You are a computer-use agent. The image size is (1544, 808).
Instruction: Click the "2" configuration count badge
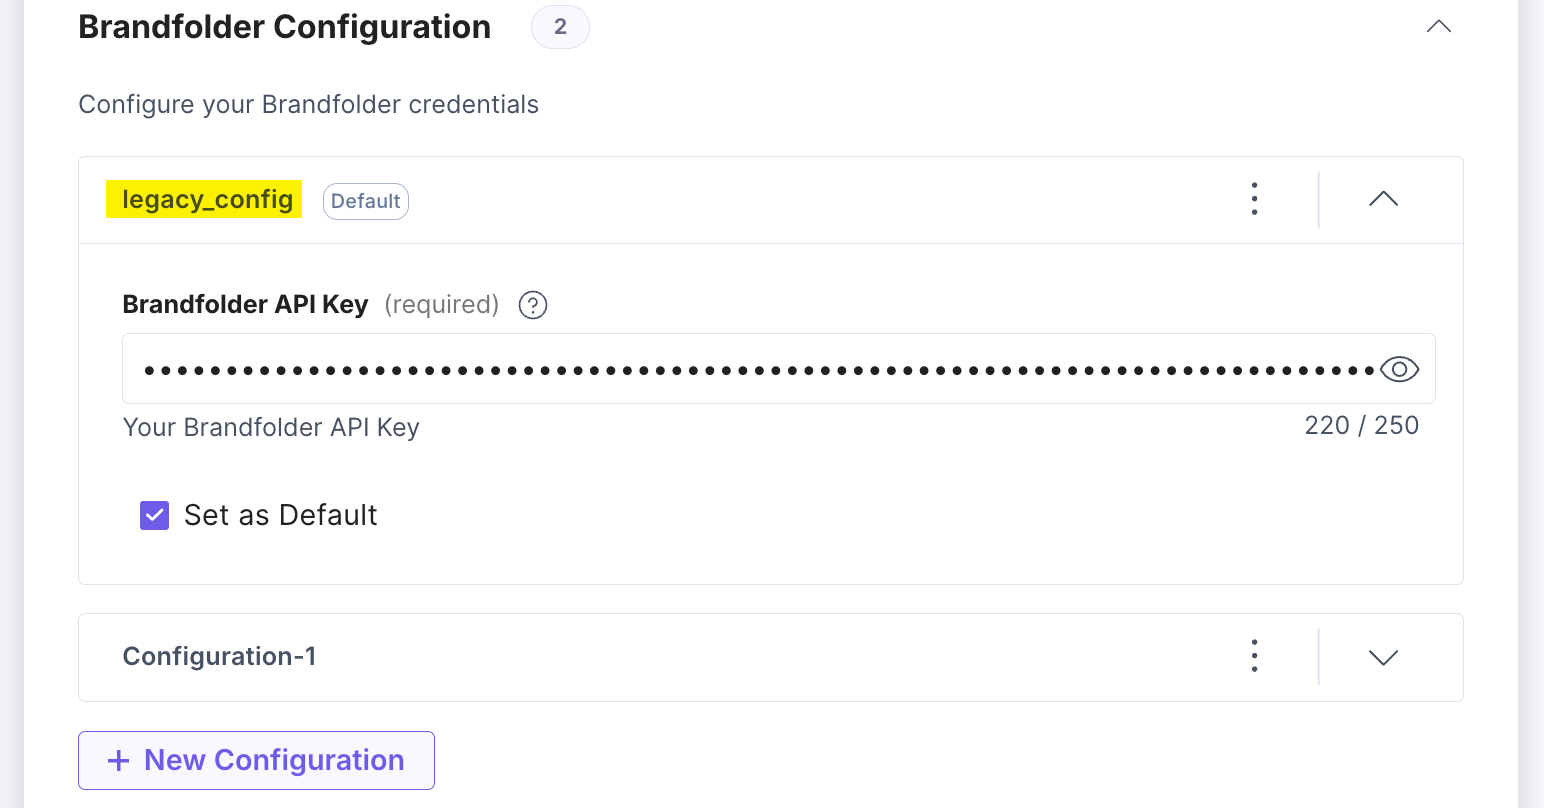click(x=560, y=27)
